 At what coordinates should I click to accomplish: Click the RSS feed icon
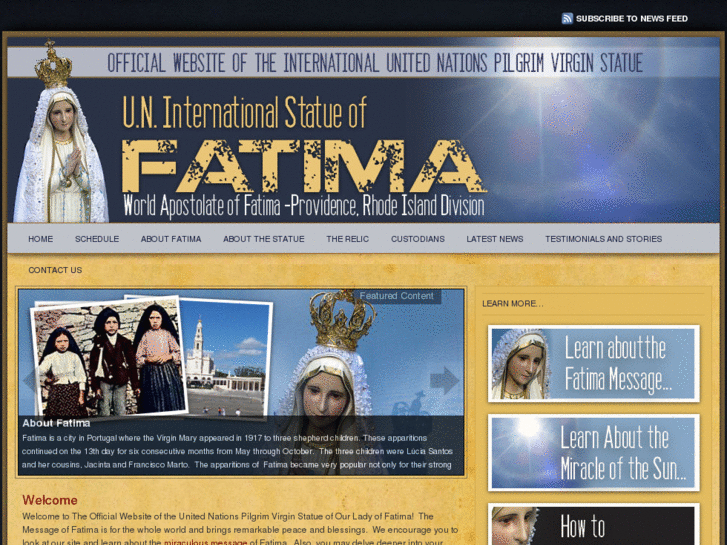point(567,19)
